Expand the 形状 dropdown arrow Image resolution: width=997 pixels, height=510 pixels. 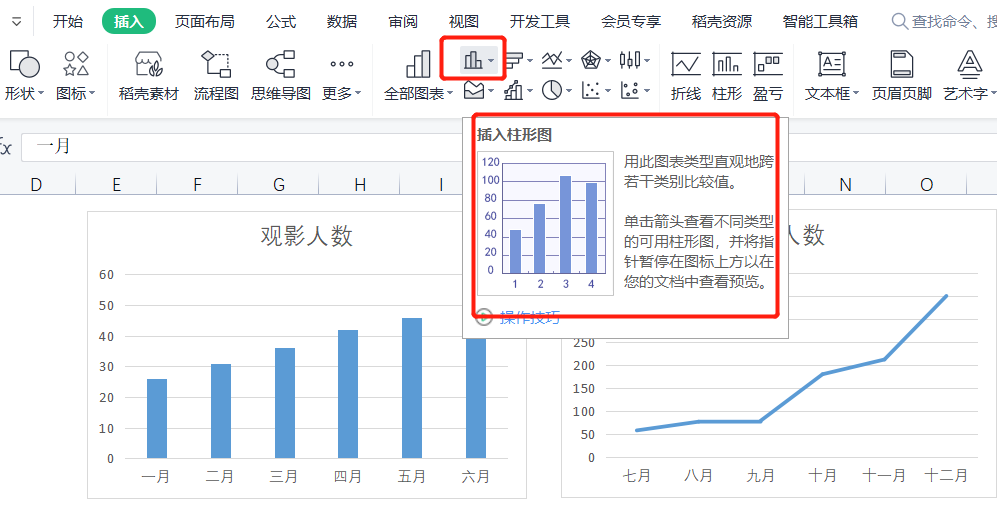pos(41,93)
